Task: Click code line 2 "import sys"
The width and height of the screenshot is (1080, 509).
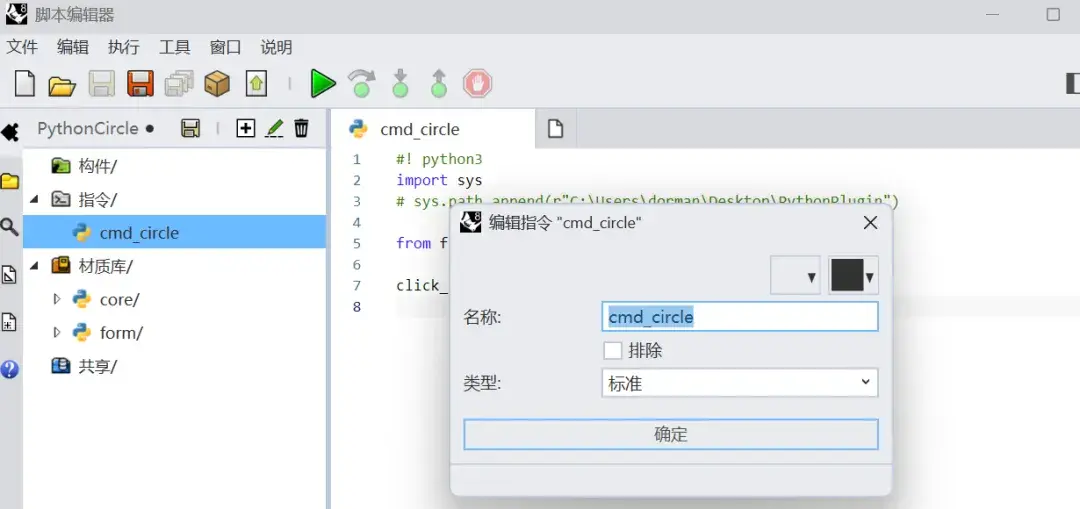Action: pos(439,180)
